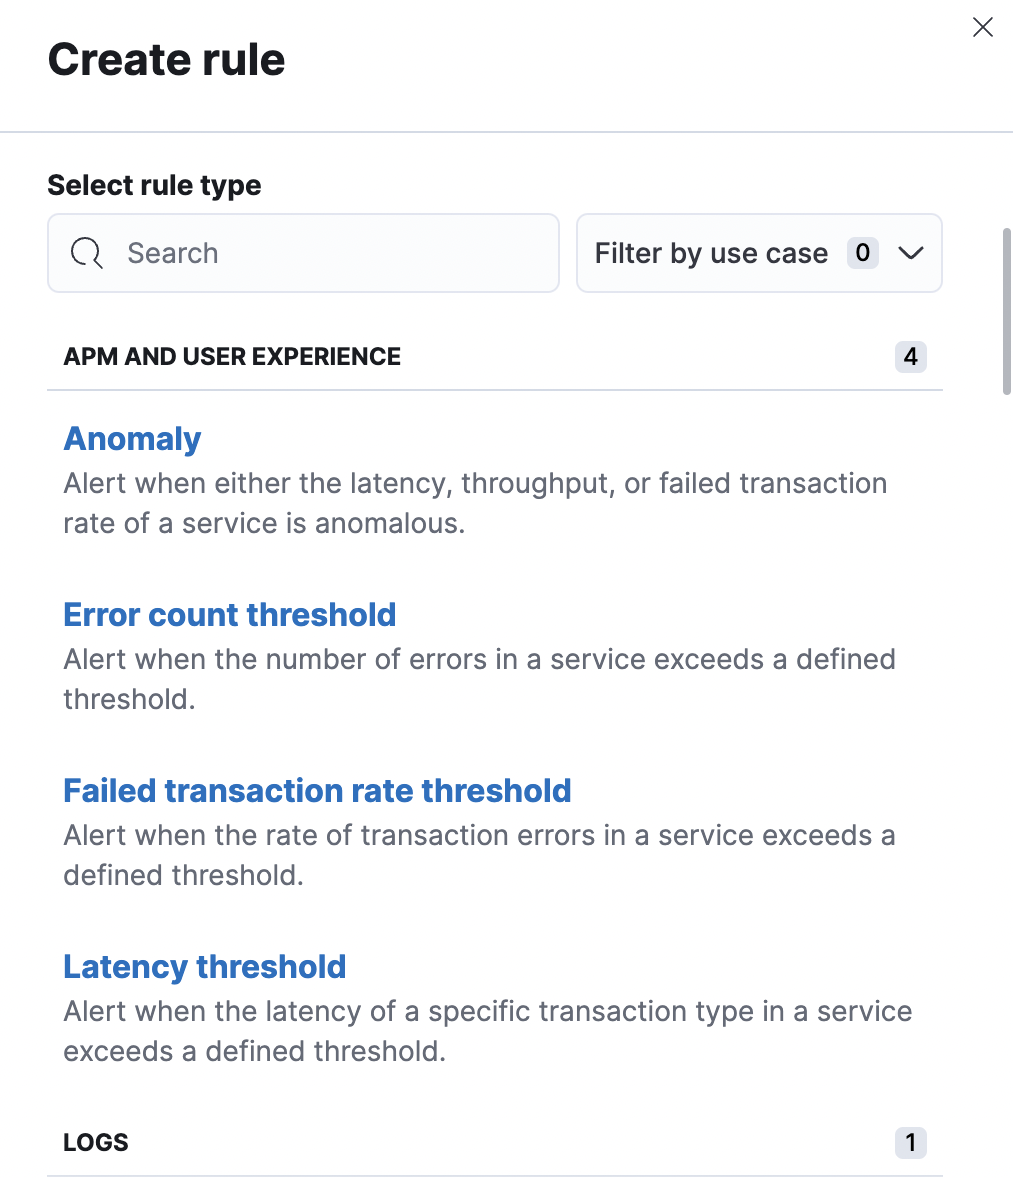Select the Error count threshold rule type
Image resolution: width=1017 pixels, height=1178 pixels.
pyautogui.click(x=230, y=615)
